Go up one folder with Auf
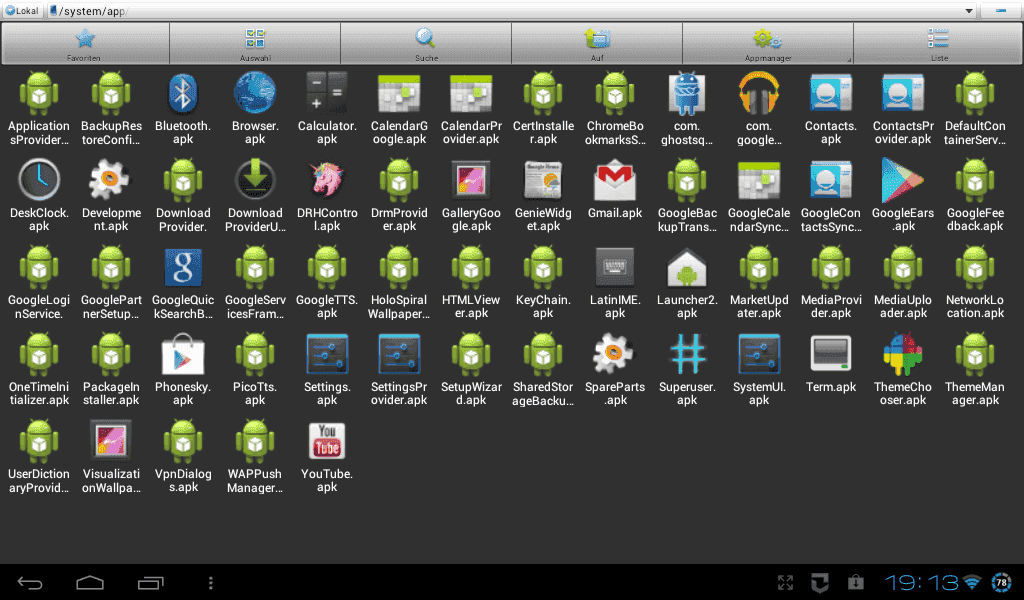 [597, 43]
